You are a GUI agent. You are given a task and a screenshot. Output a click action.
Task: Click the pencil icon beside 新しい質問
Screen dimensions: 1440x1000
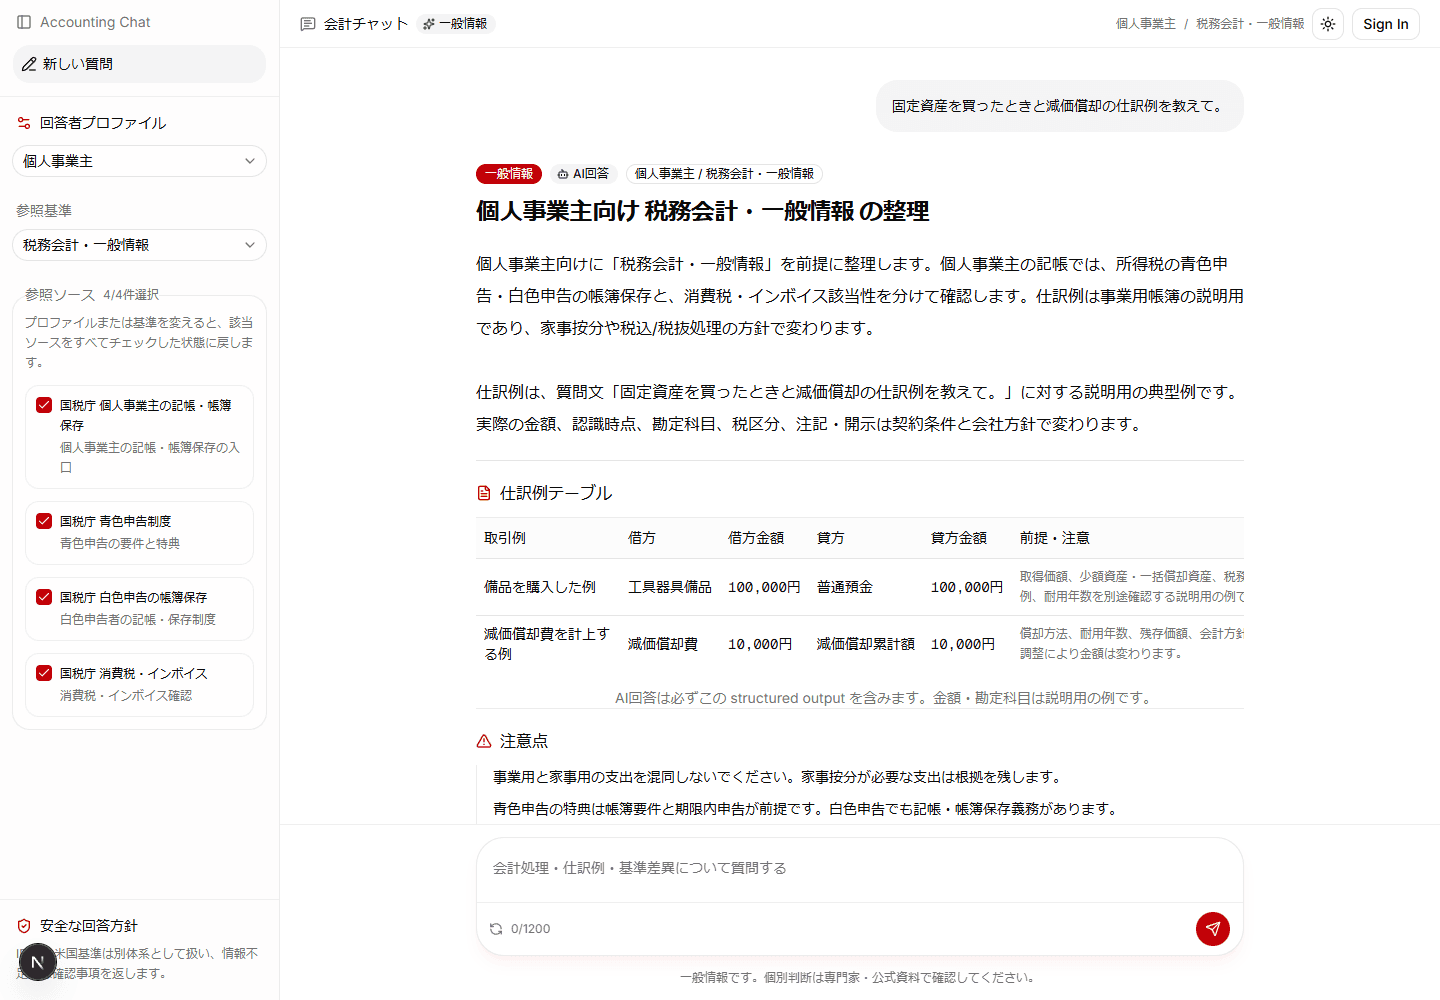coord(29,64)
